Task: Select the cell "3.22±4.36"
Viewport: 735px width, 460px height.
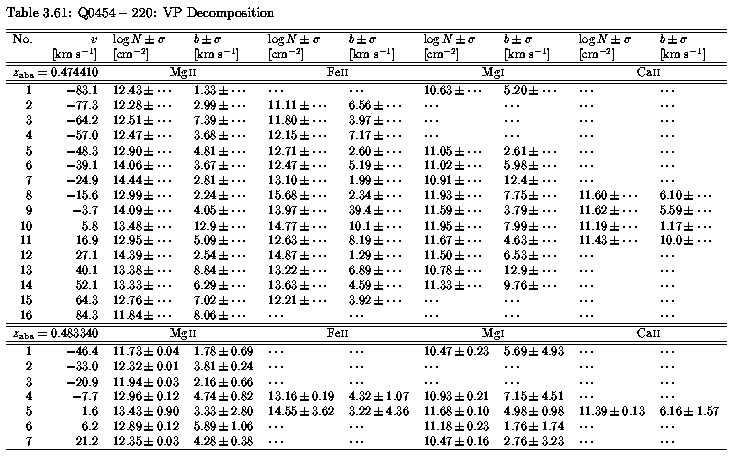Action: (x=379, y=412)
